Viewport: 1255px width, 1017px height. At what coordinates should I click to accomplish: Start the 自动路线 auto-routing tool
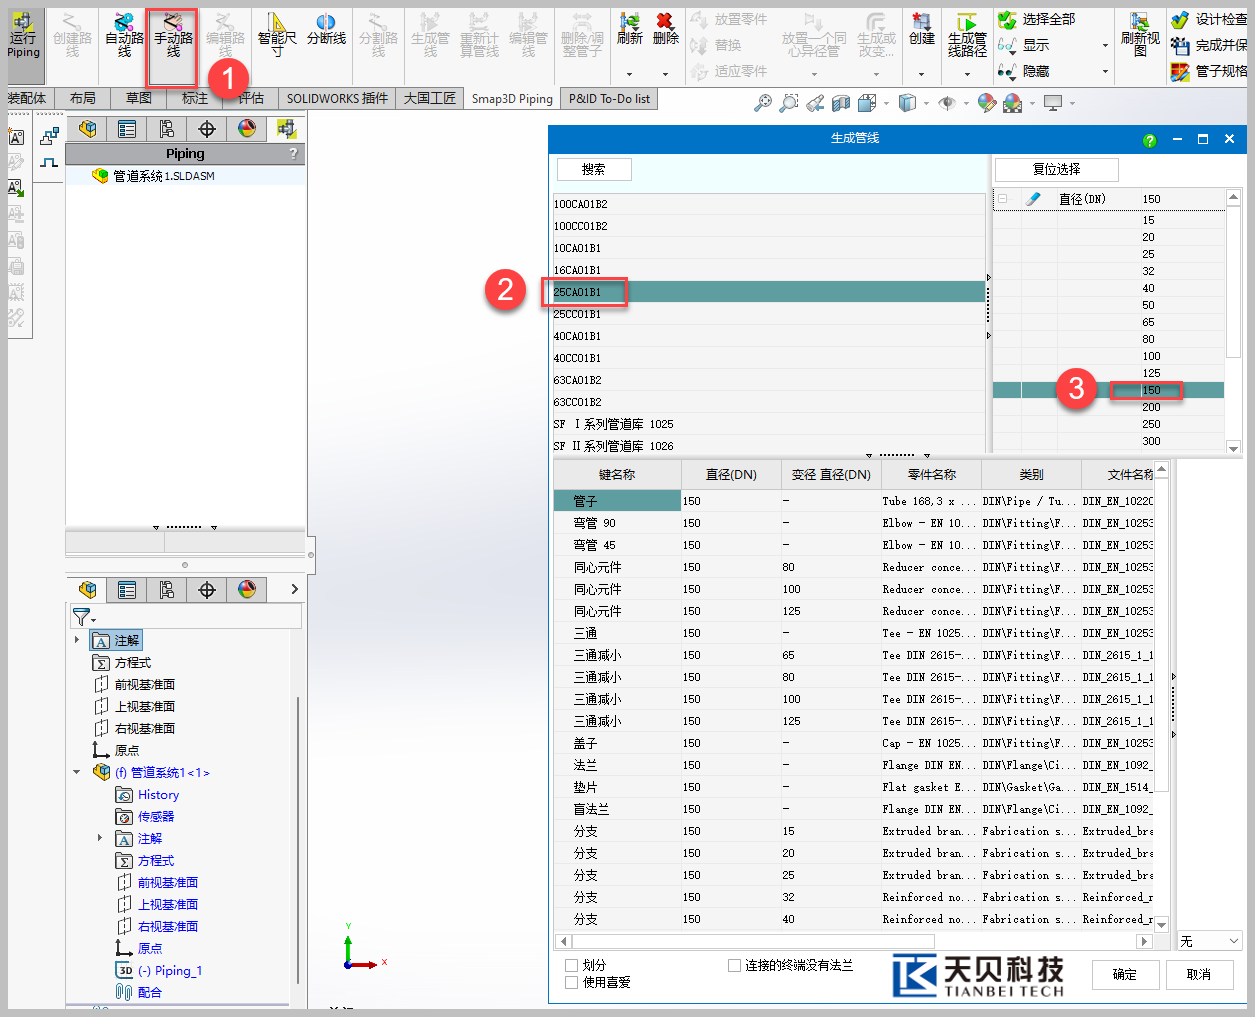pos(124,36)
